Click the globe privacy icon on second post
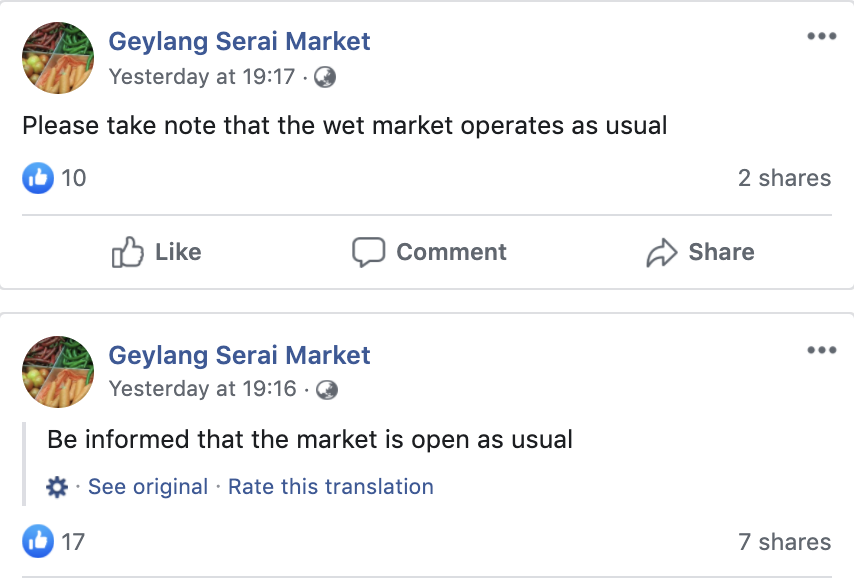The image size is (854, 578). [x=326, y=389]
